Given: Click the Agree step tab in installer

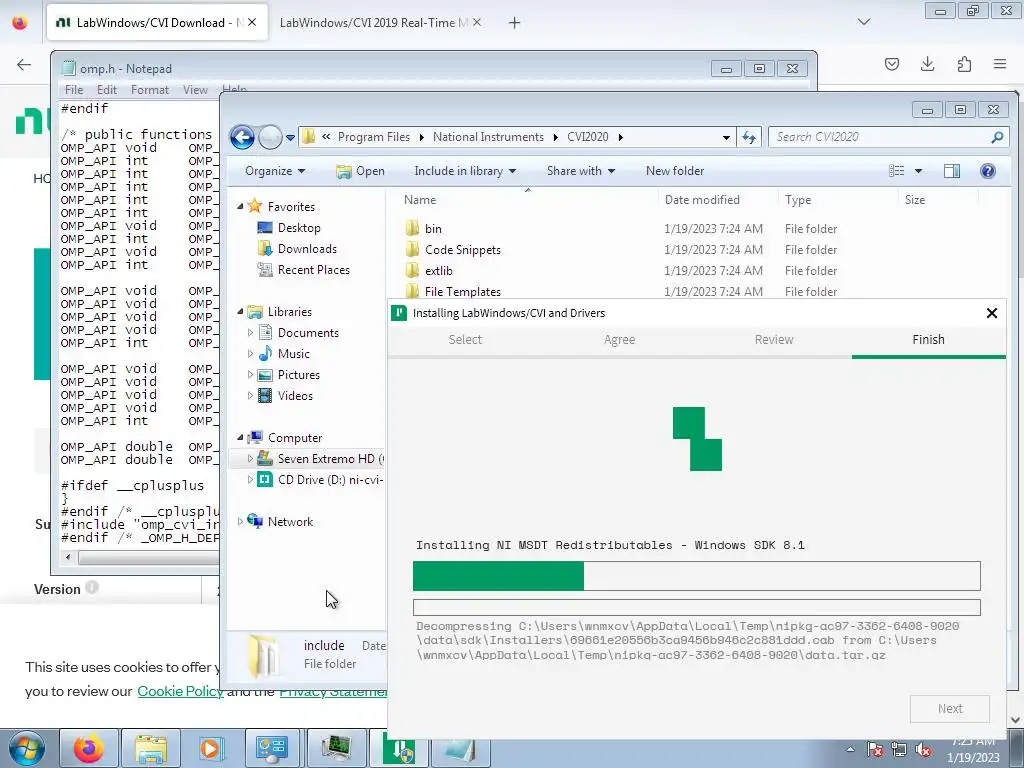Looking at the screenshot, I should [619, 340].
